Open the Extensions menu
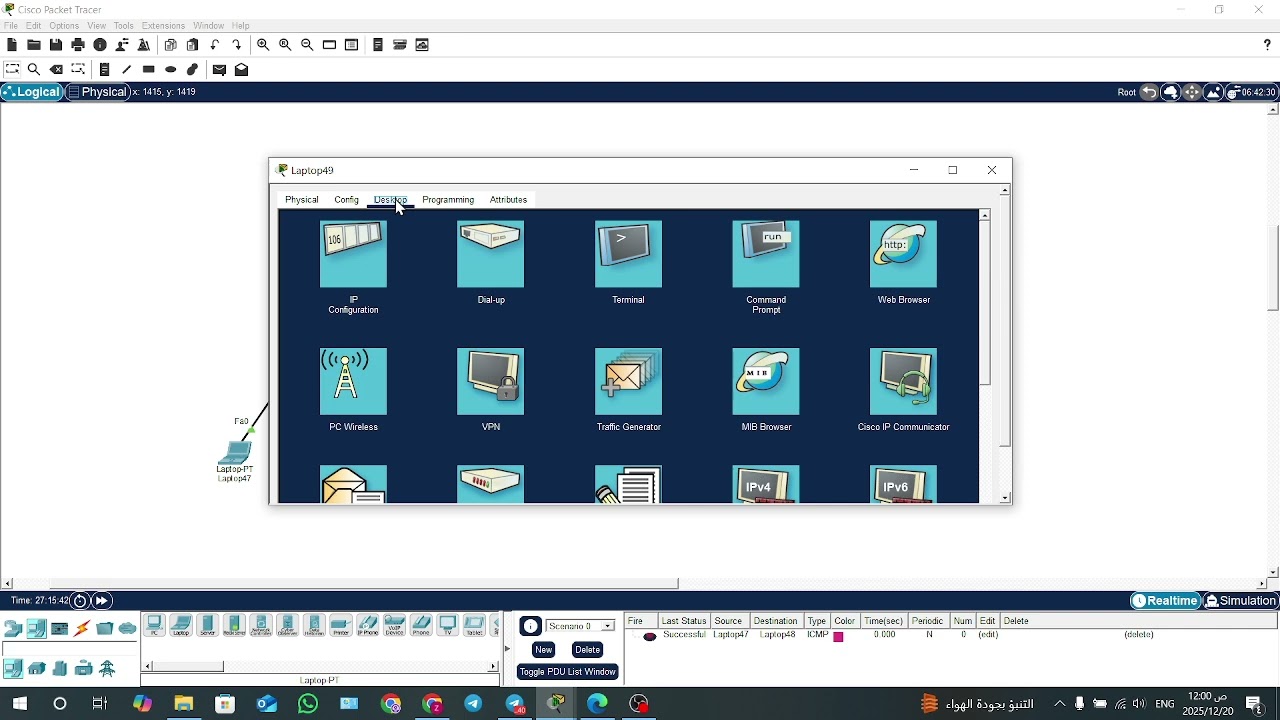Screen dimensions: 1280x720 [x=163, y=26]
